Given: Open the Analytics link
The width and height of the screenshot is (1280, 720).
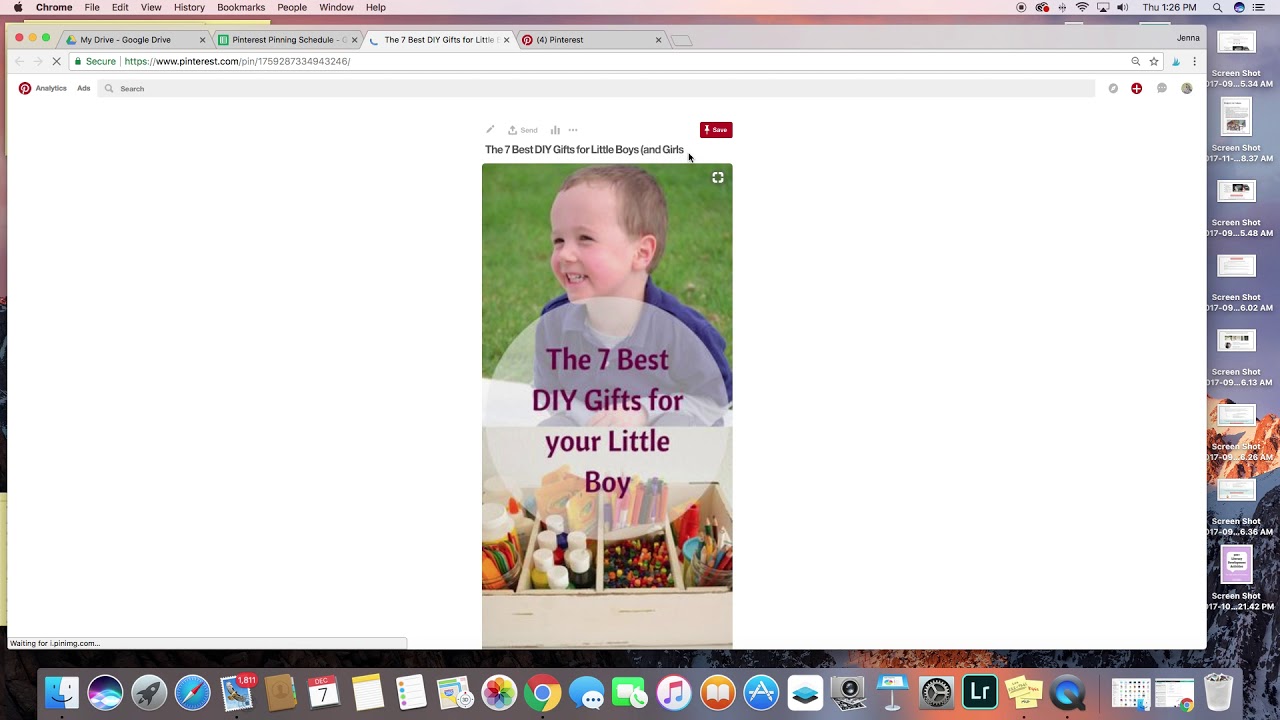Looking at the screenshot, I should (x=51, y=88).
